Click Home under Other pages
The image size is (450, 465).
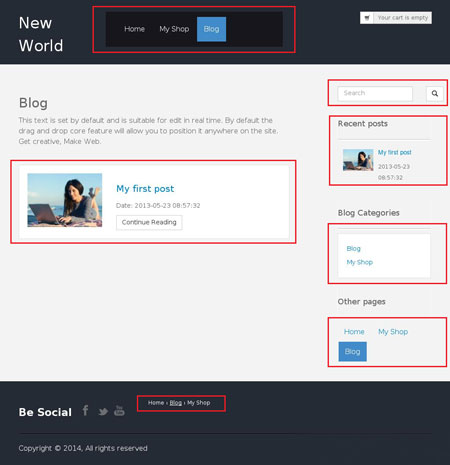tap(354, 332)
